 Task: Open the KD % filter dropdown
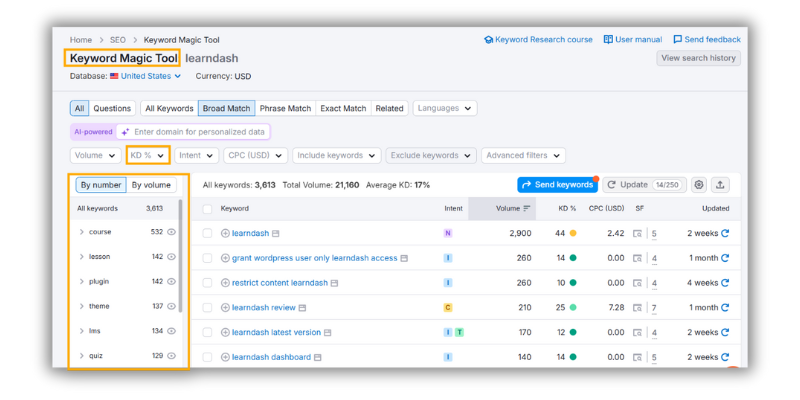click(x=147, y=156)
